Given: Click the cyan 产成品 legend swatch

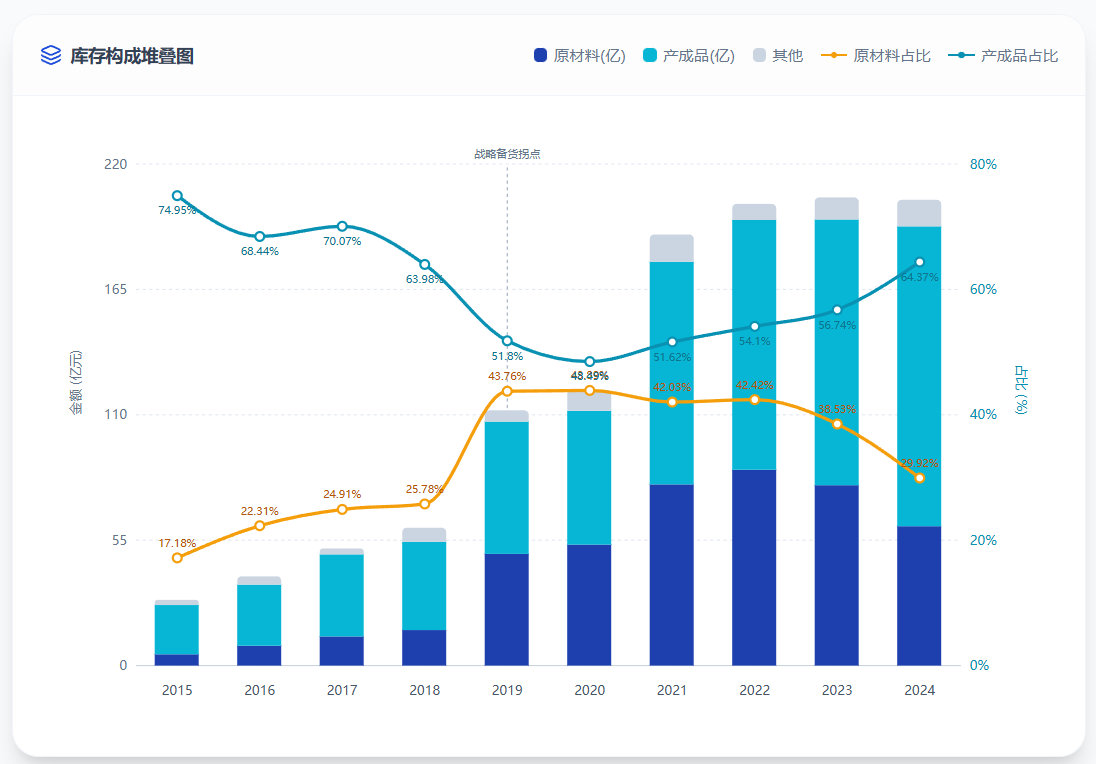Looking at the screenshot, I should click(650, 56).
